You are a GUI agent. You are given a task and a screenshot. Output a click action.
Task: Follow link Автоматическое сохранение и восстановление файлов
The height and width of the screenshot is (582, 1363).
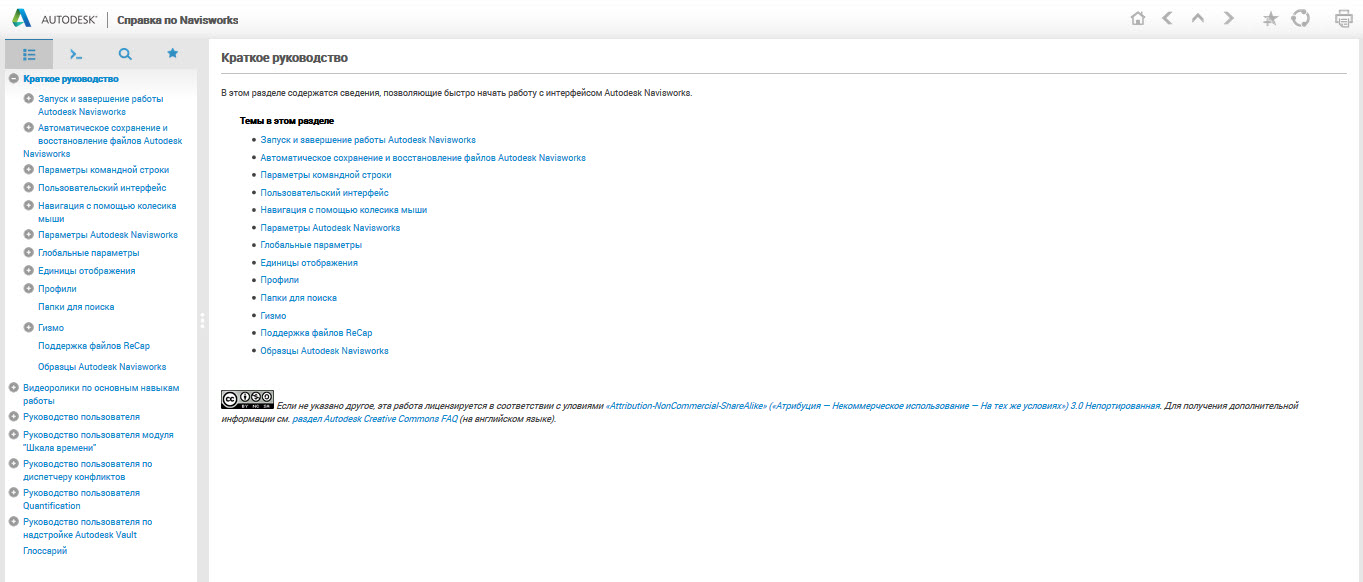click(423, 158)
